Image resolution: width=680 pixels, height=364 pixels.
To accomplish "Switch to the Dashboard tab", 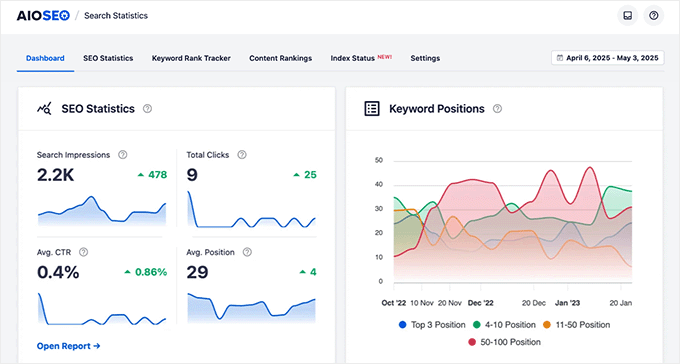I will pos(45,58).
